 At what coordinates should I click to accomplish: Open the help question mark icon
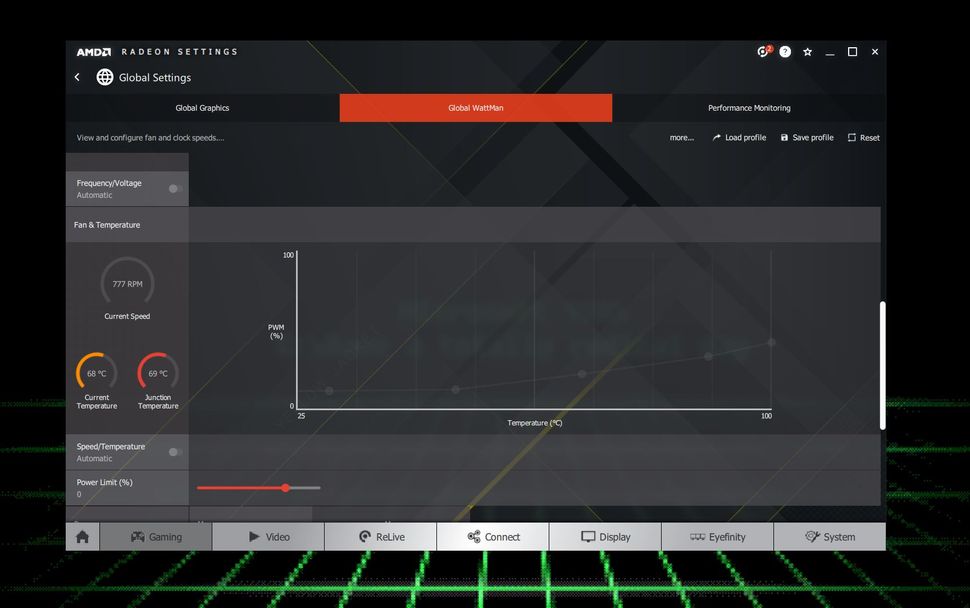[785, 51]
